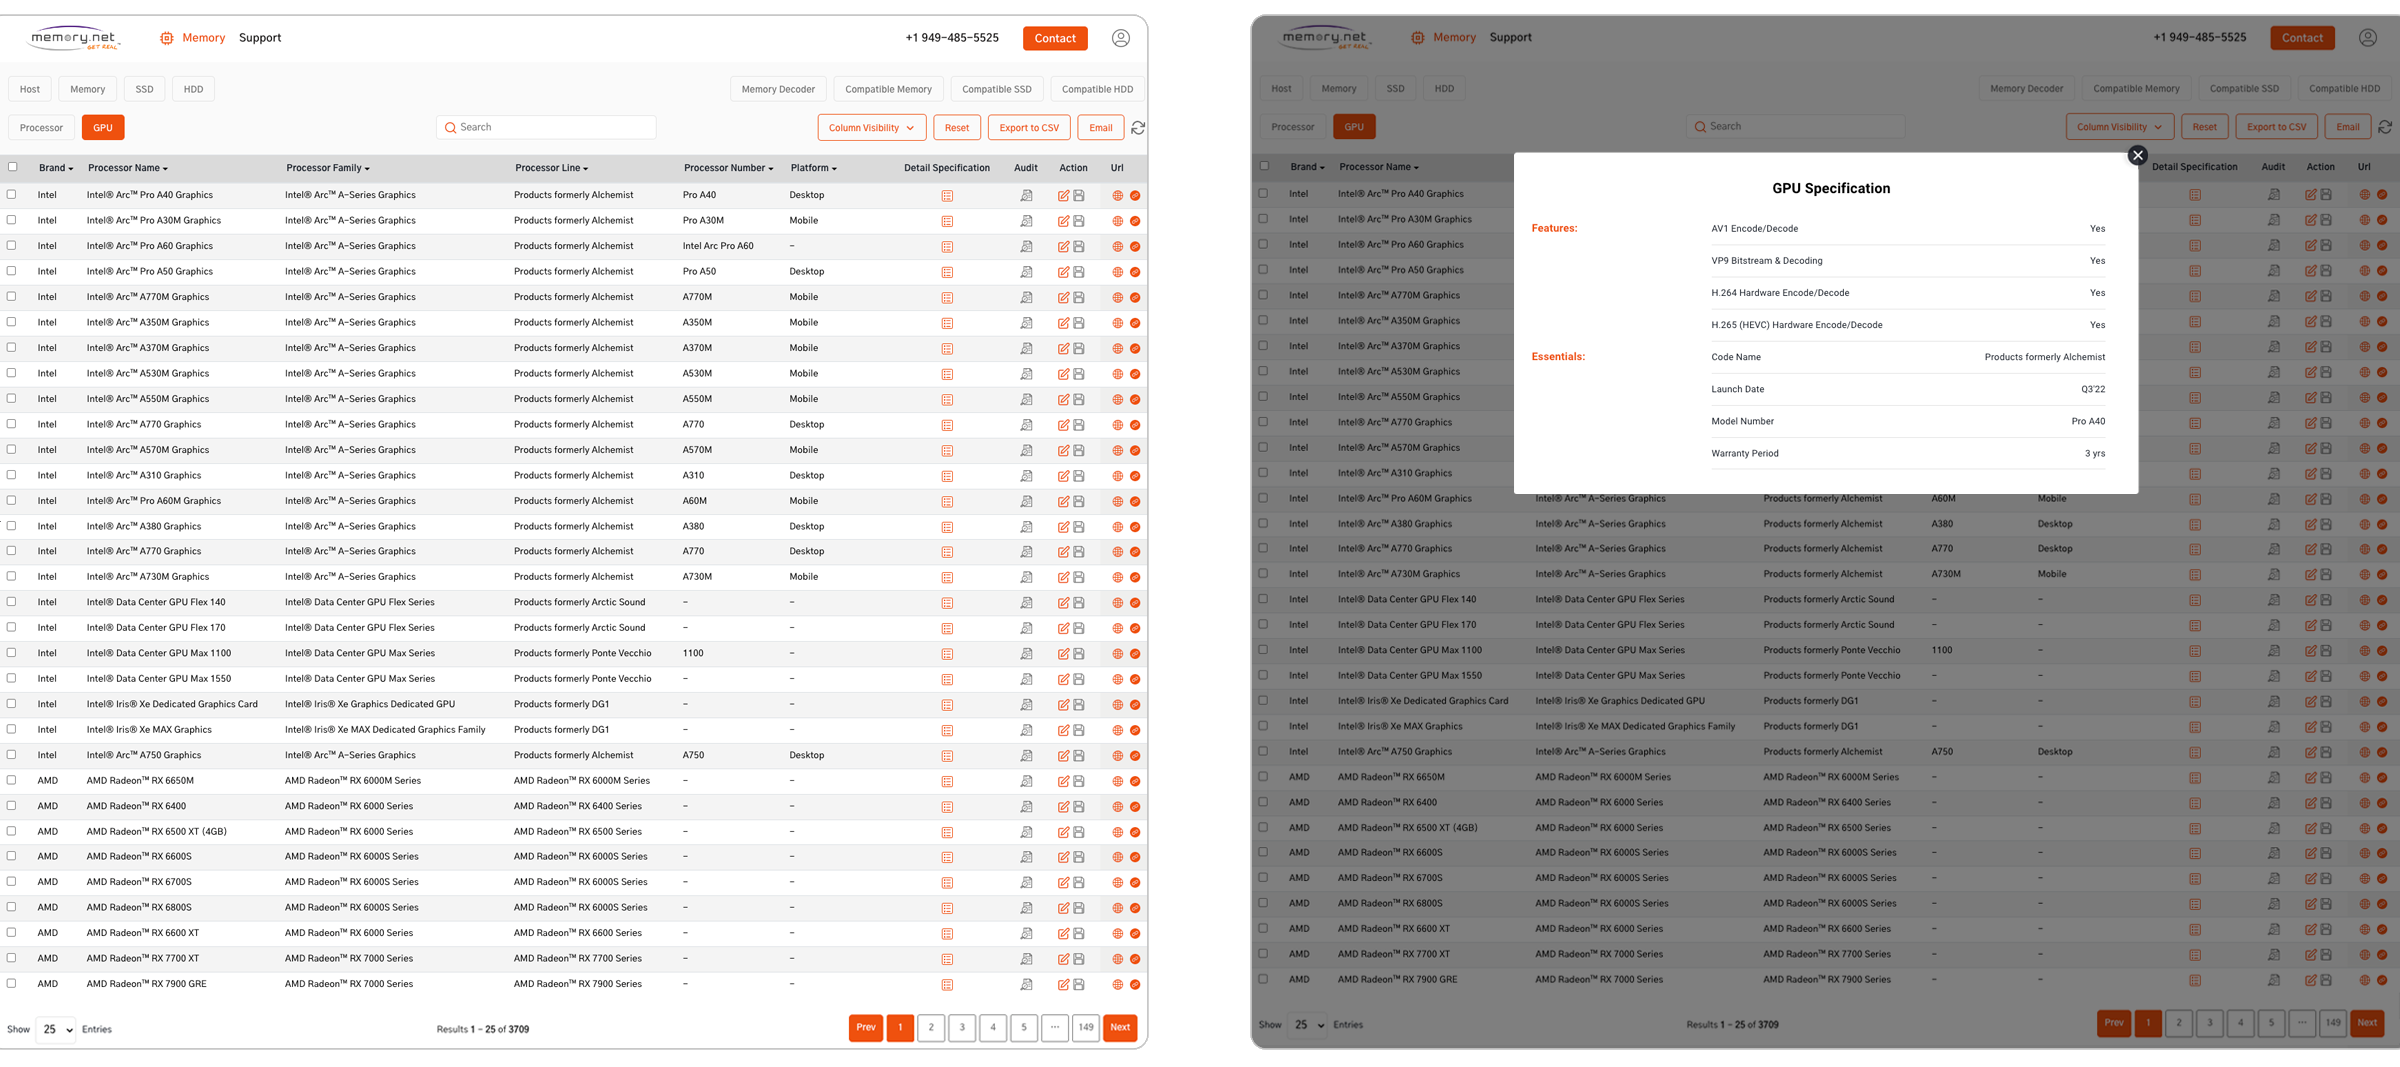This screenshot has width=2400, height=1067.
Task: Refresh the table using the refresh icon beside Email
Action: pyautogui.click(x=1139, y=127)
